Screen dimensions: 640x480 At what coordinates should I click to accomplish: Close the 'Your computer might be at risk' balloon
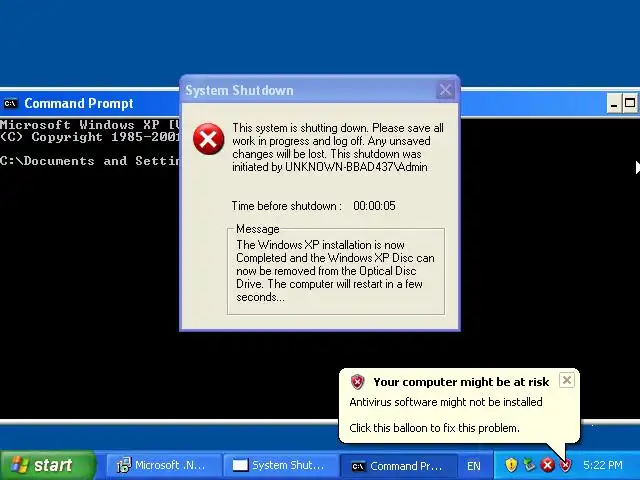(567, 380)
